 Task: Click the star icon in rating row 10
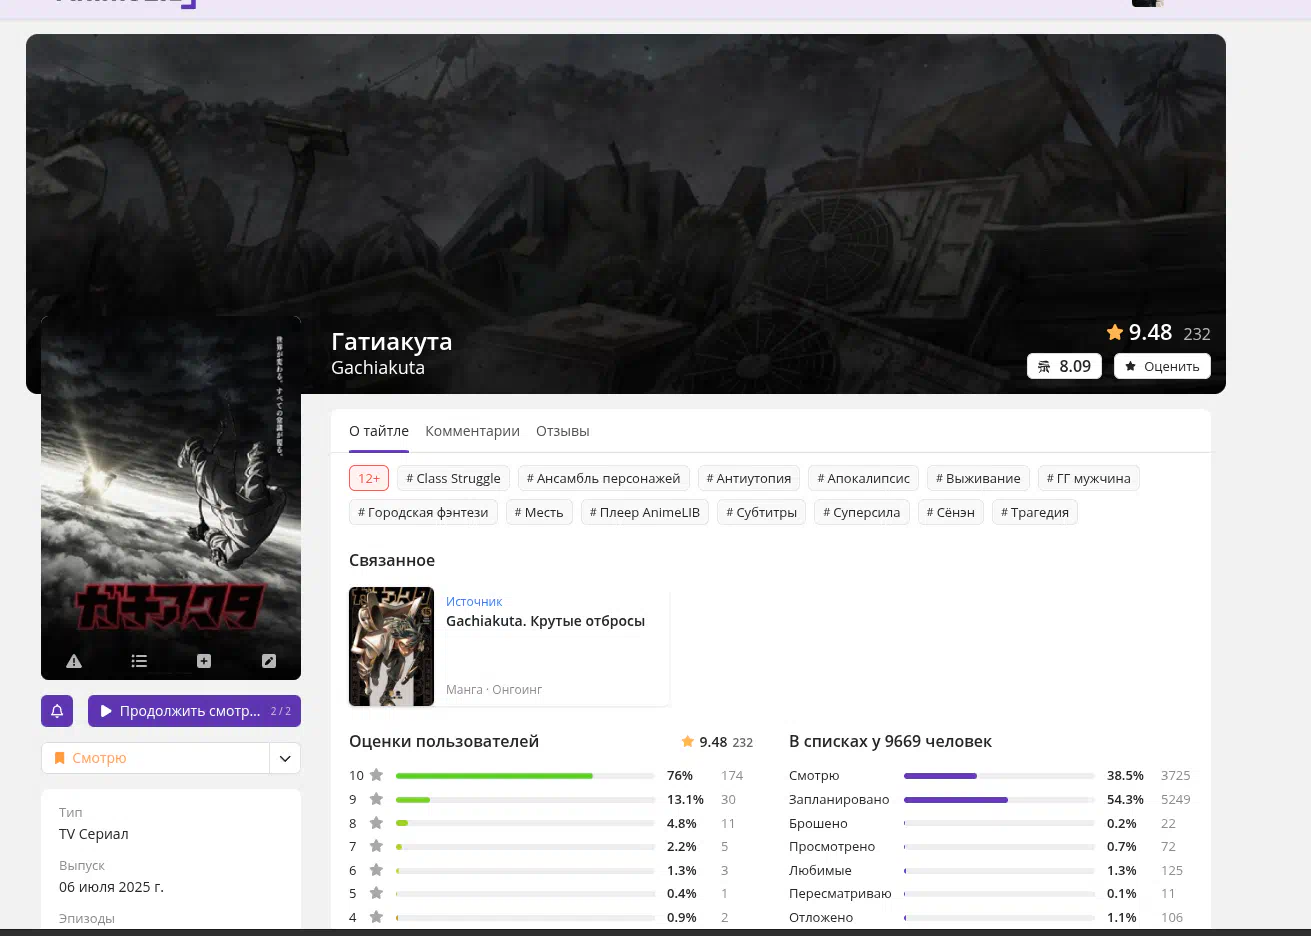pos(376,775)
